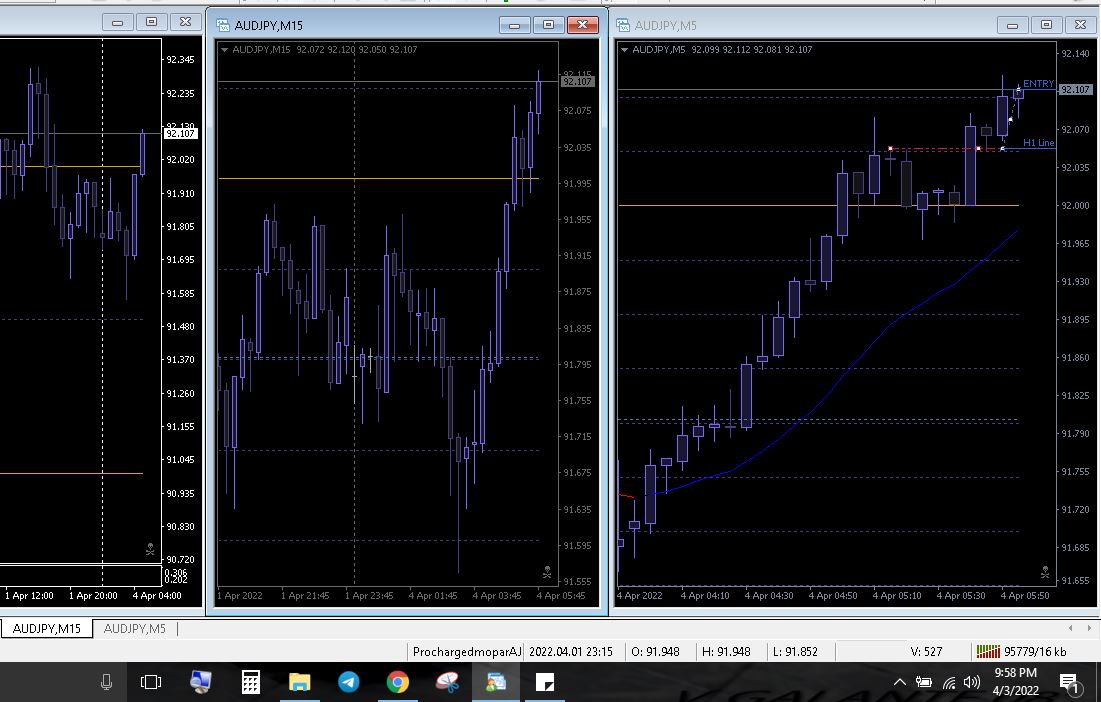Expand the hidden system tray icons chevron
Screen dimensions: 1101x702
coord(899,682)
